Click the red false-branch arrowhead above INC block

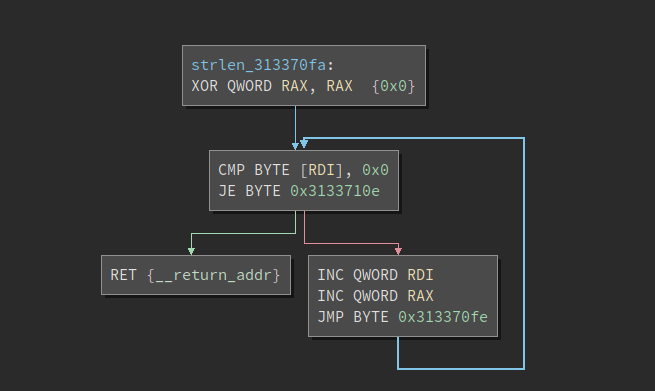(x=398, y=251)
